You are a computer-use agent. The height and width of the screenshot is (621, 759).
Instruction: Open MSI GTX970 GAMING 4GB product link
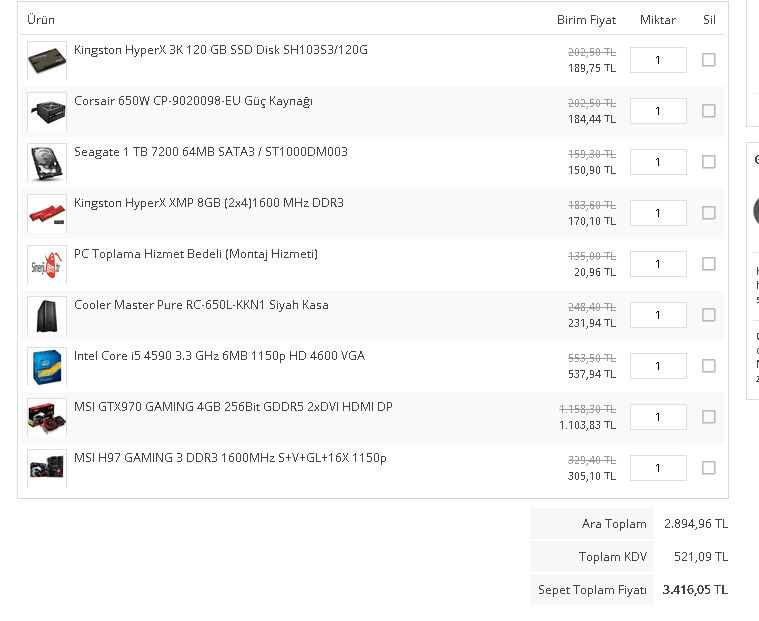pos(233,407)
